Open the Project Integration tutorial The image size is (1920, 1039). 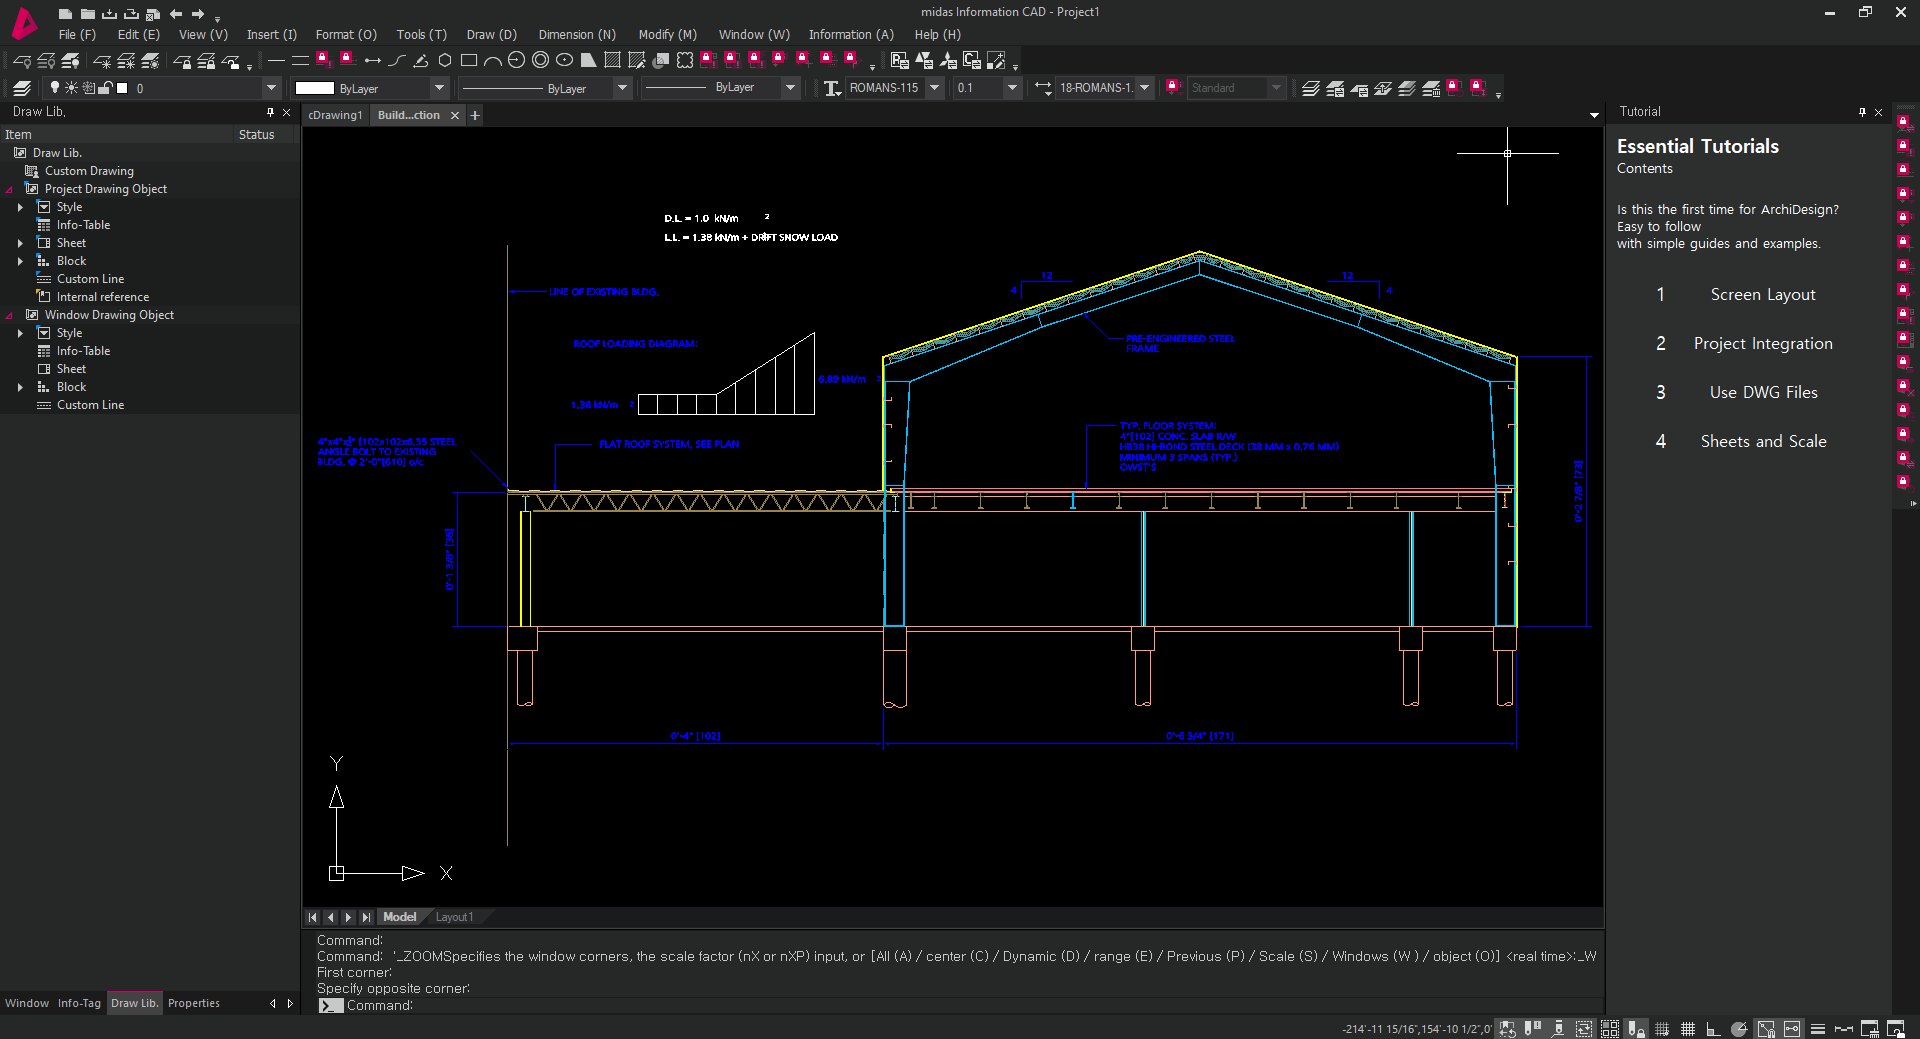(x=1762, y=343)
